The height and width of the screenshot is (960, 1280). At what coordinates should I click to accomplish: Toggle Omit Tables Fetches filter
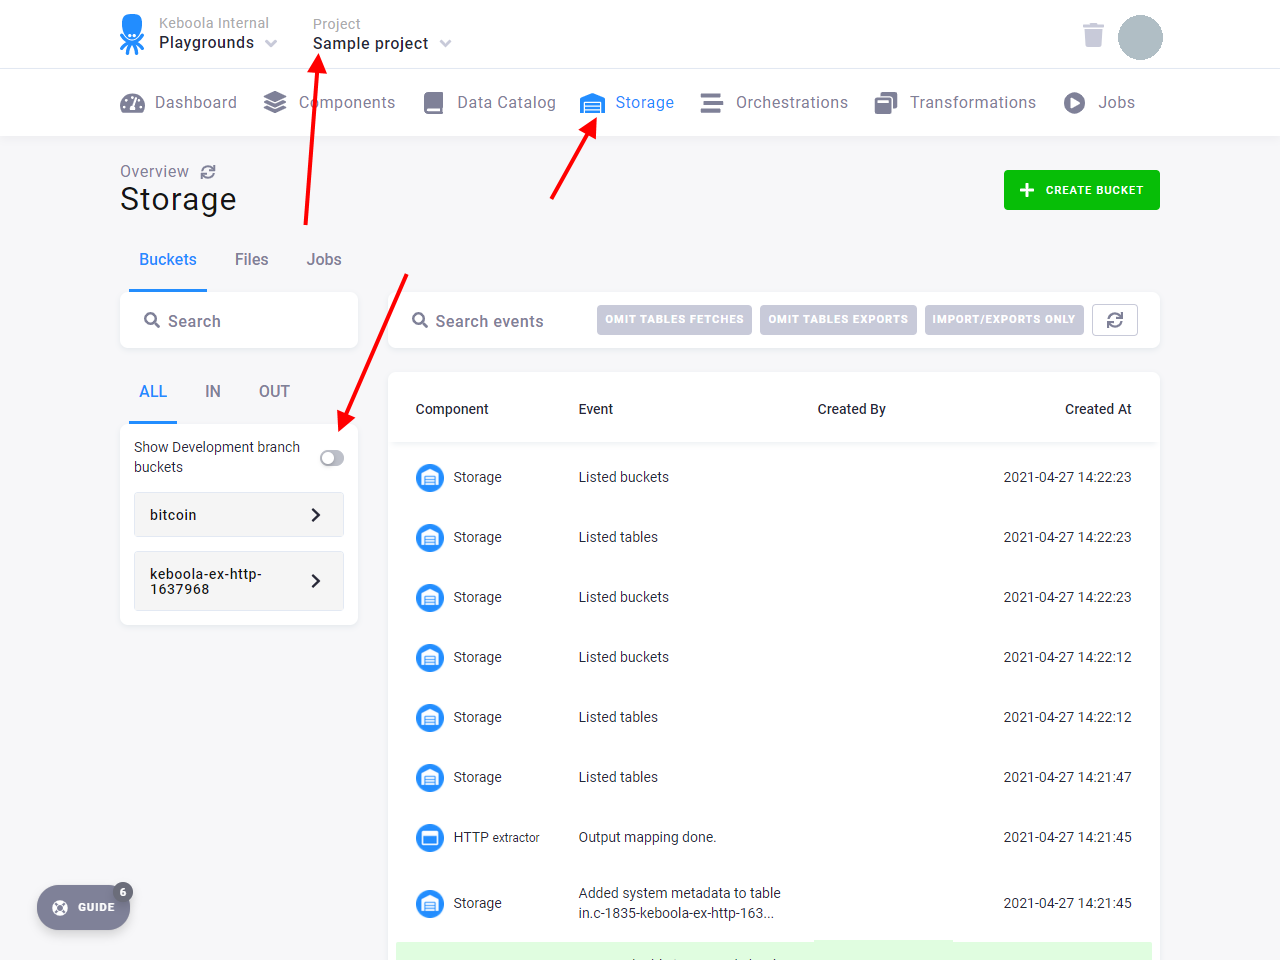tap(674, 320)
